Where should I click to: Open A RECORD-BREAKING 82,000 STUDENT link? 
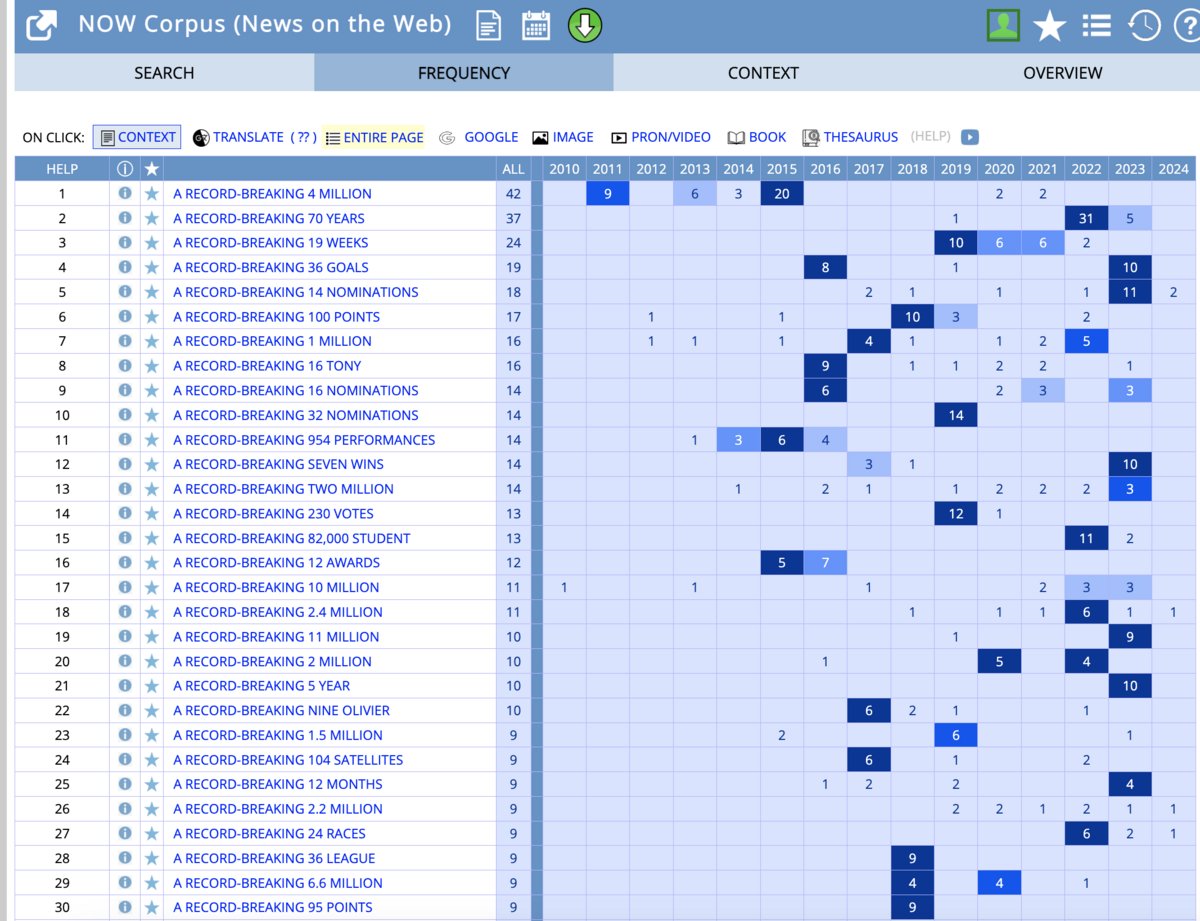(x=292, y=538)
